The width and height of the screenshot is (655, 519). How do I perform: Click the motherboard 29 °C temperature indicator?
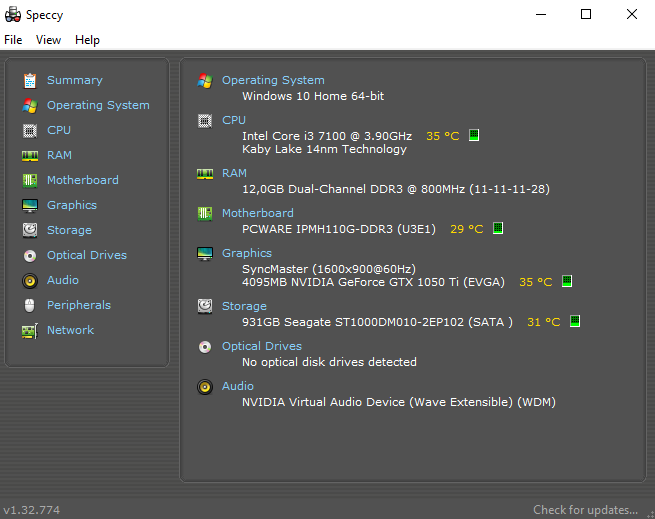pos(498,228)
